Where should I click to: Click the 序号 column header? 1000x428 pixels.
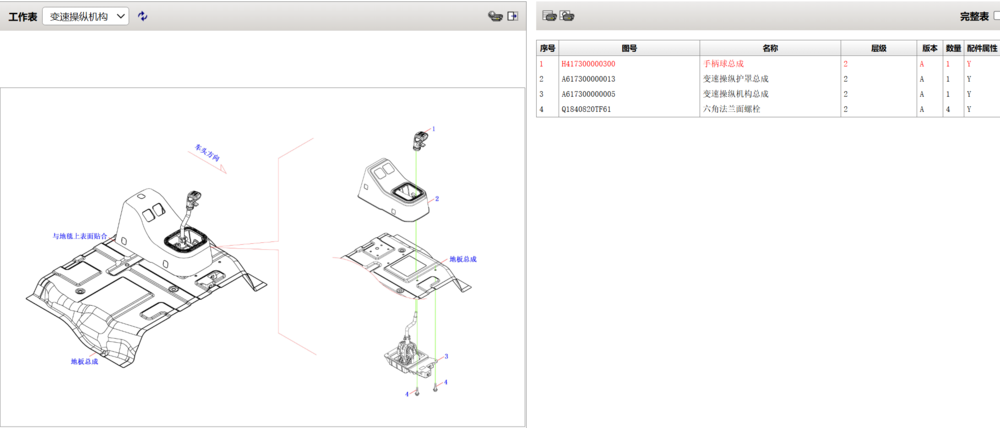coord(547,48)
